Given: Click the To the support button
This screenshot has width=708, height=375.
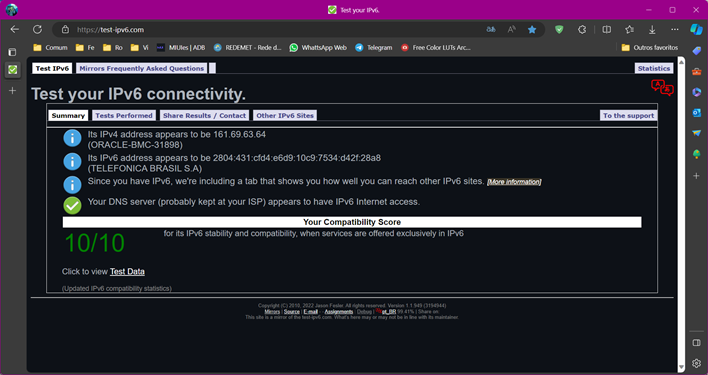Looking at the screenshot, I should click(629, 116).
